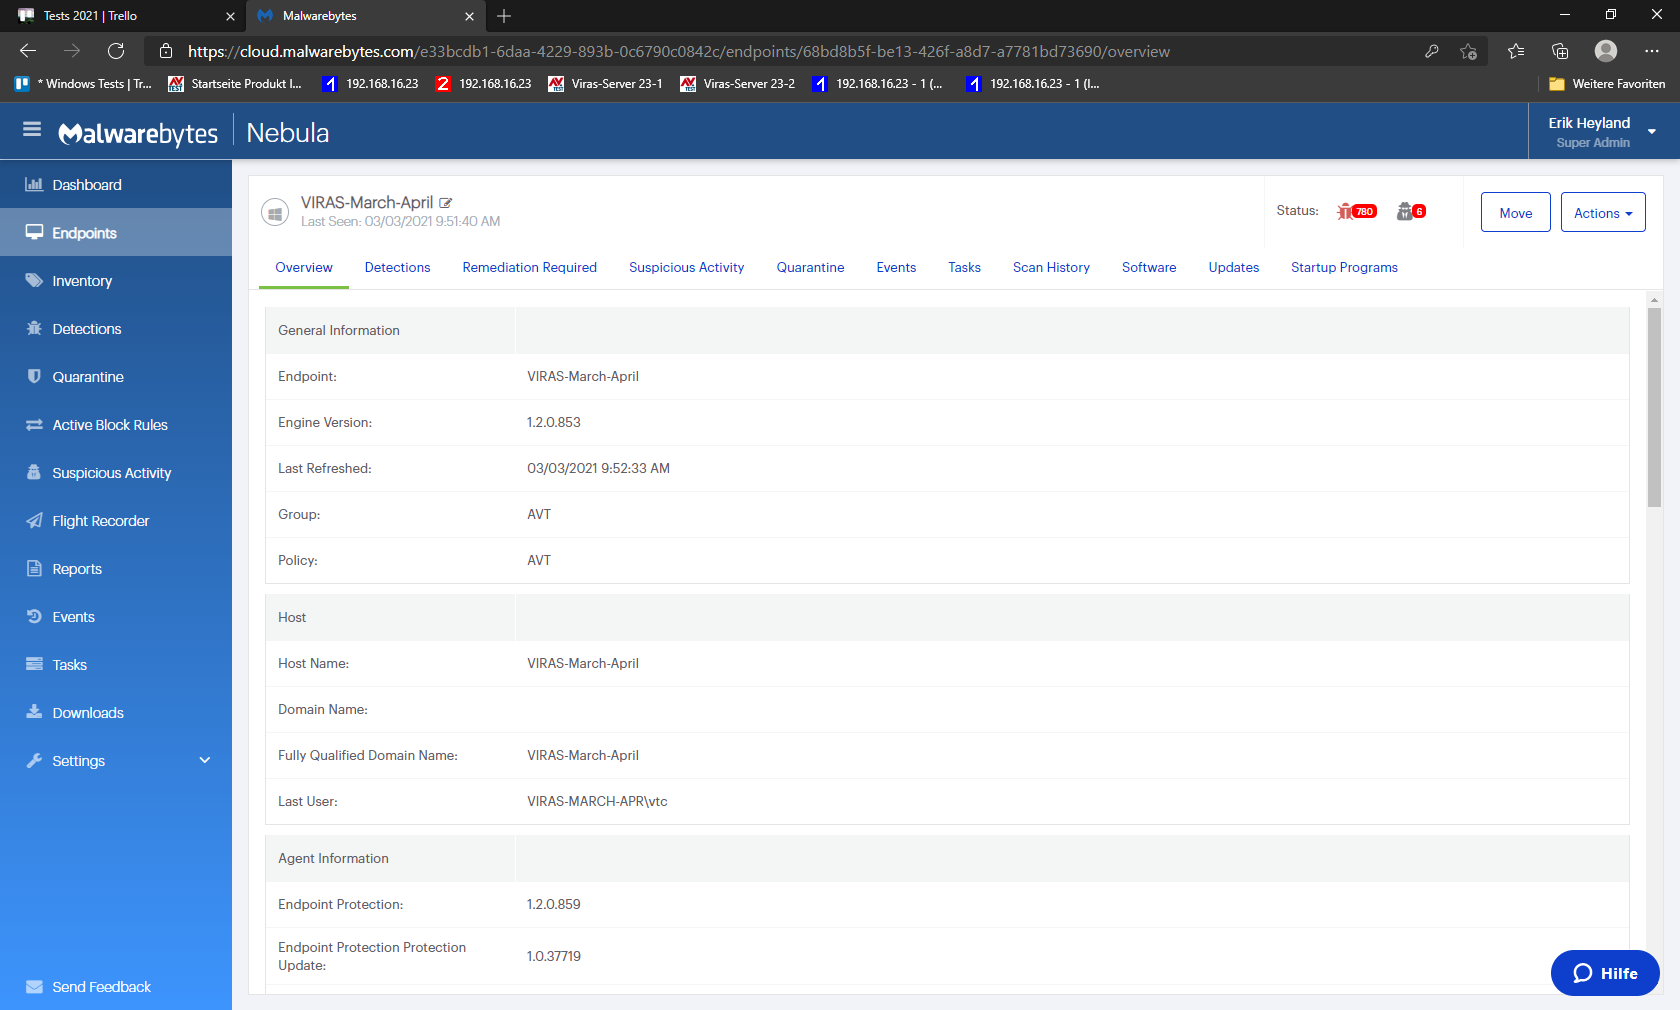
Task: Open the Downloads section
Action: pyautogui.click(x=88, y=713)
